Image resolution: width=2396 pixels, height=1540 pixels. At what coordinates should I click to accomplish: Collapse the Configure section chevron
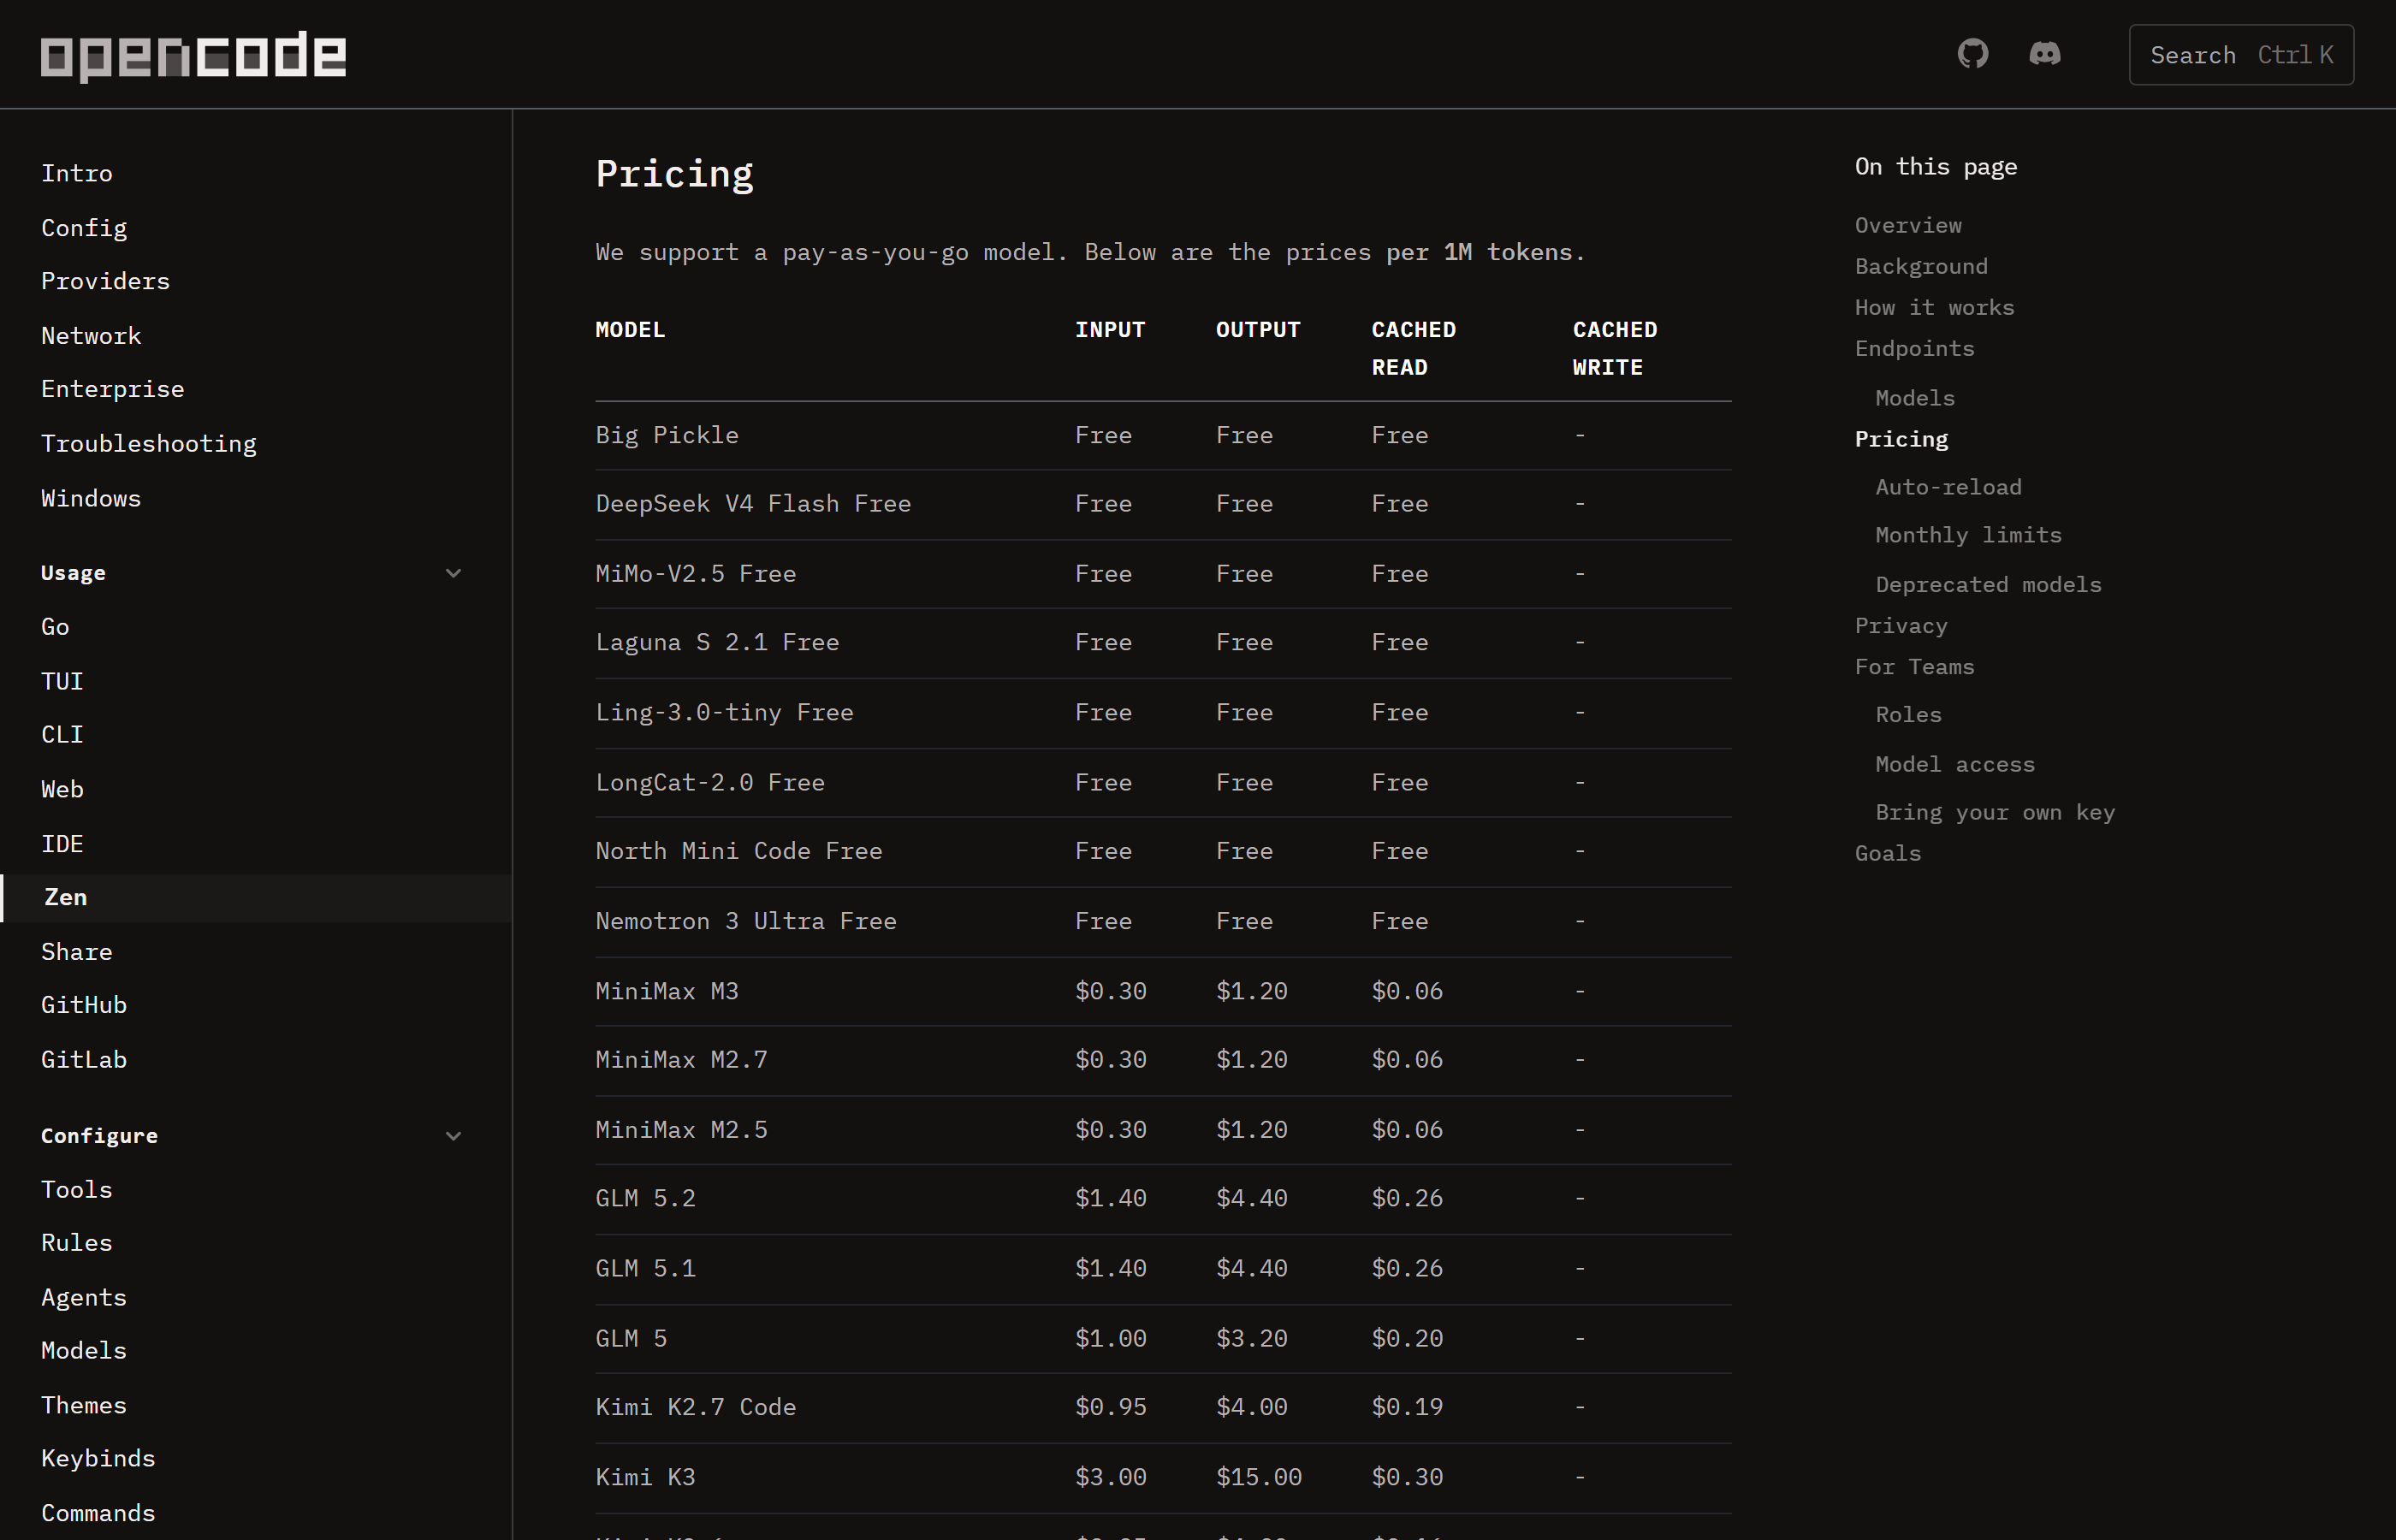[453, 1136]
